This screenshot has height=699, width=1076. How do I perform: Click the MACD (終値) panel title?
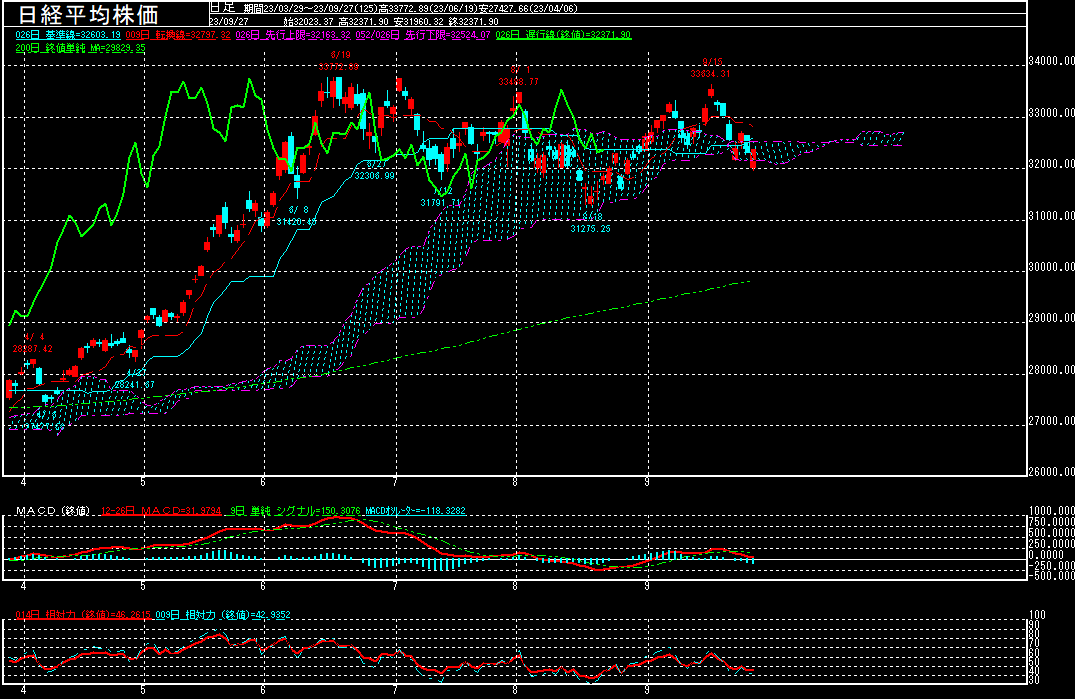pos(53,511)
